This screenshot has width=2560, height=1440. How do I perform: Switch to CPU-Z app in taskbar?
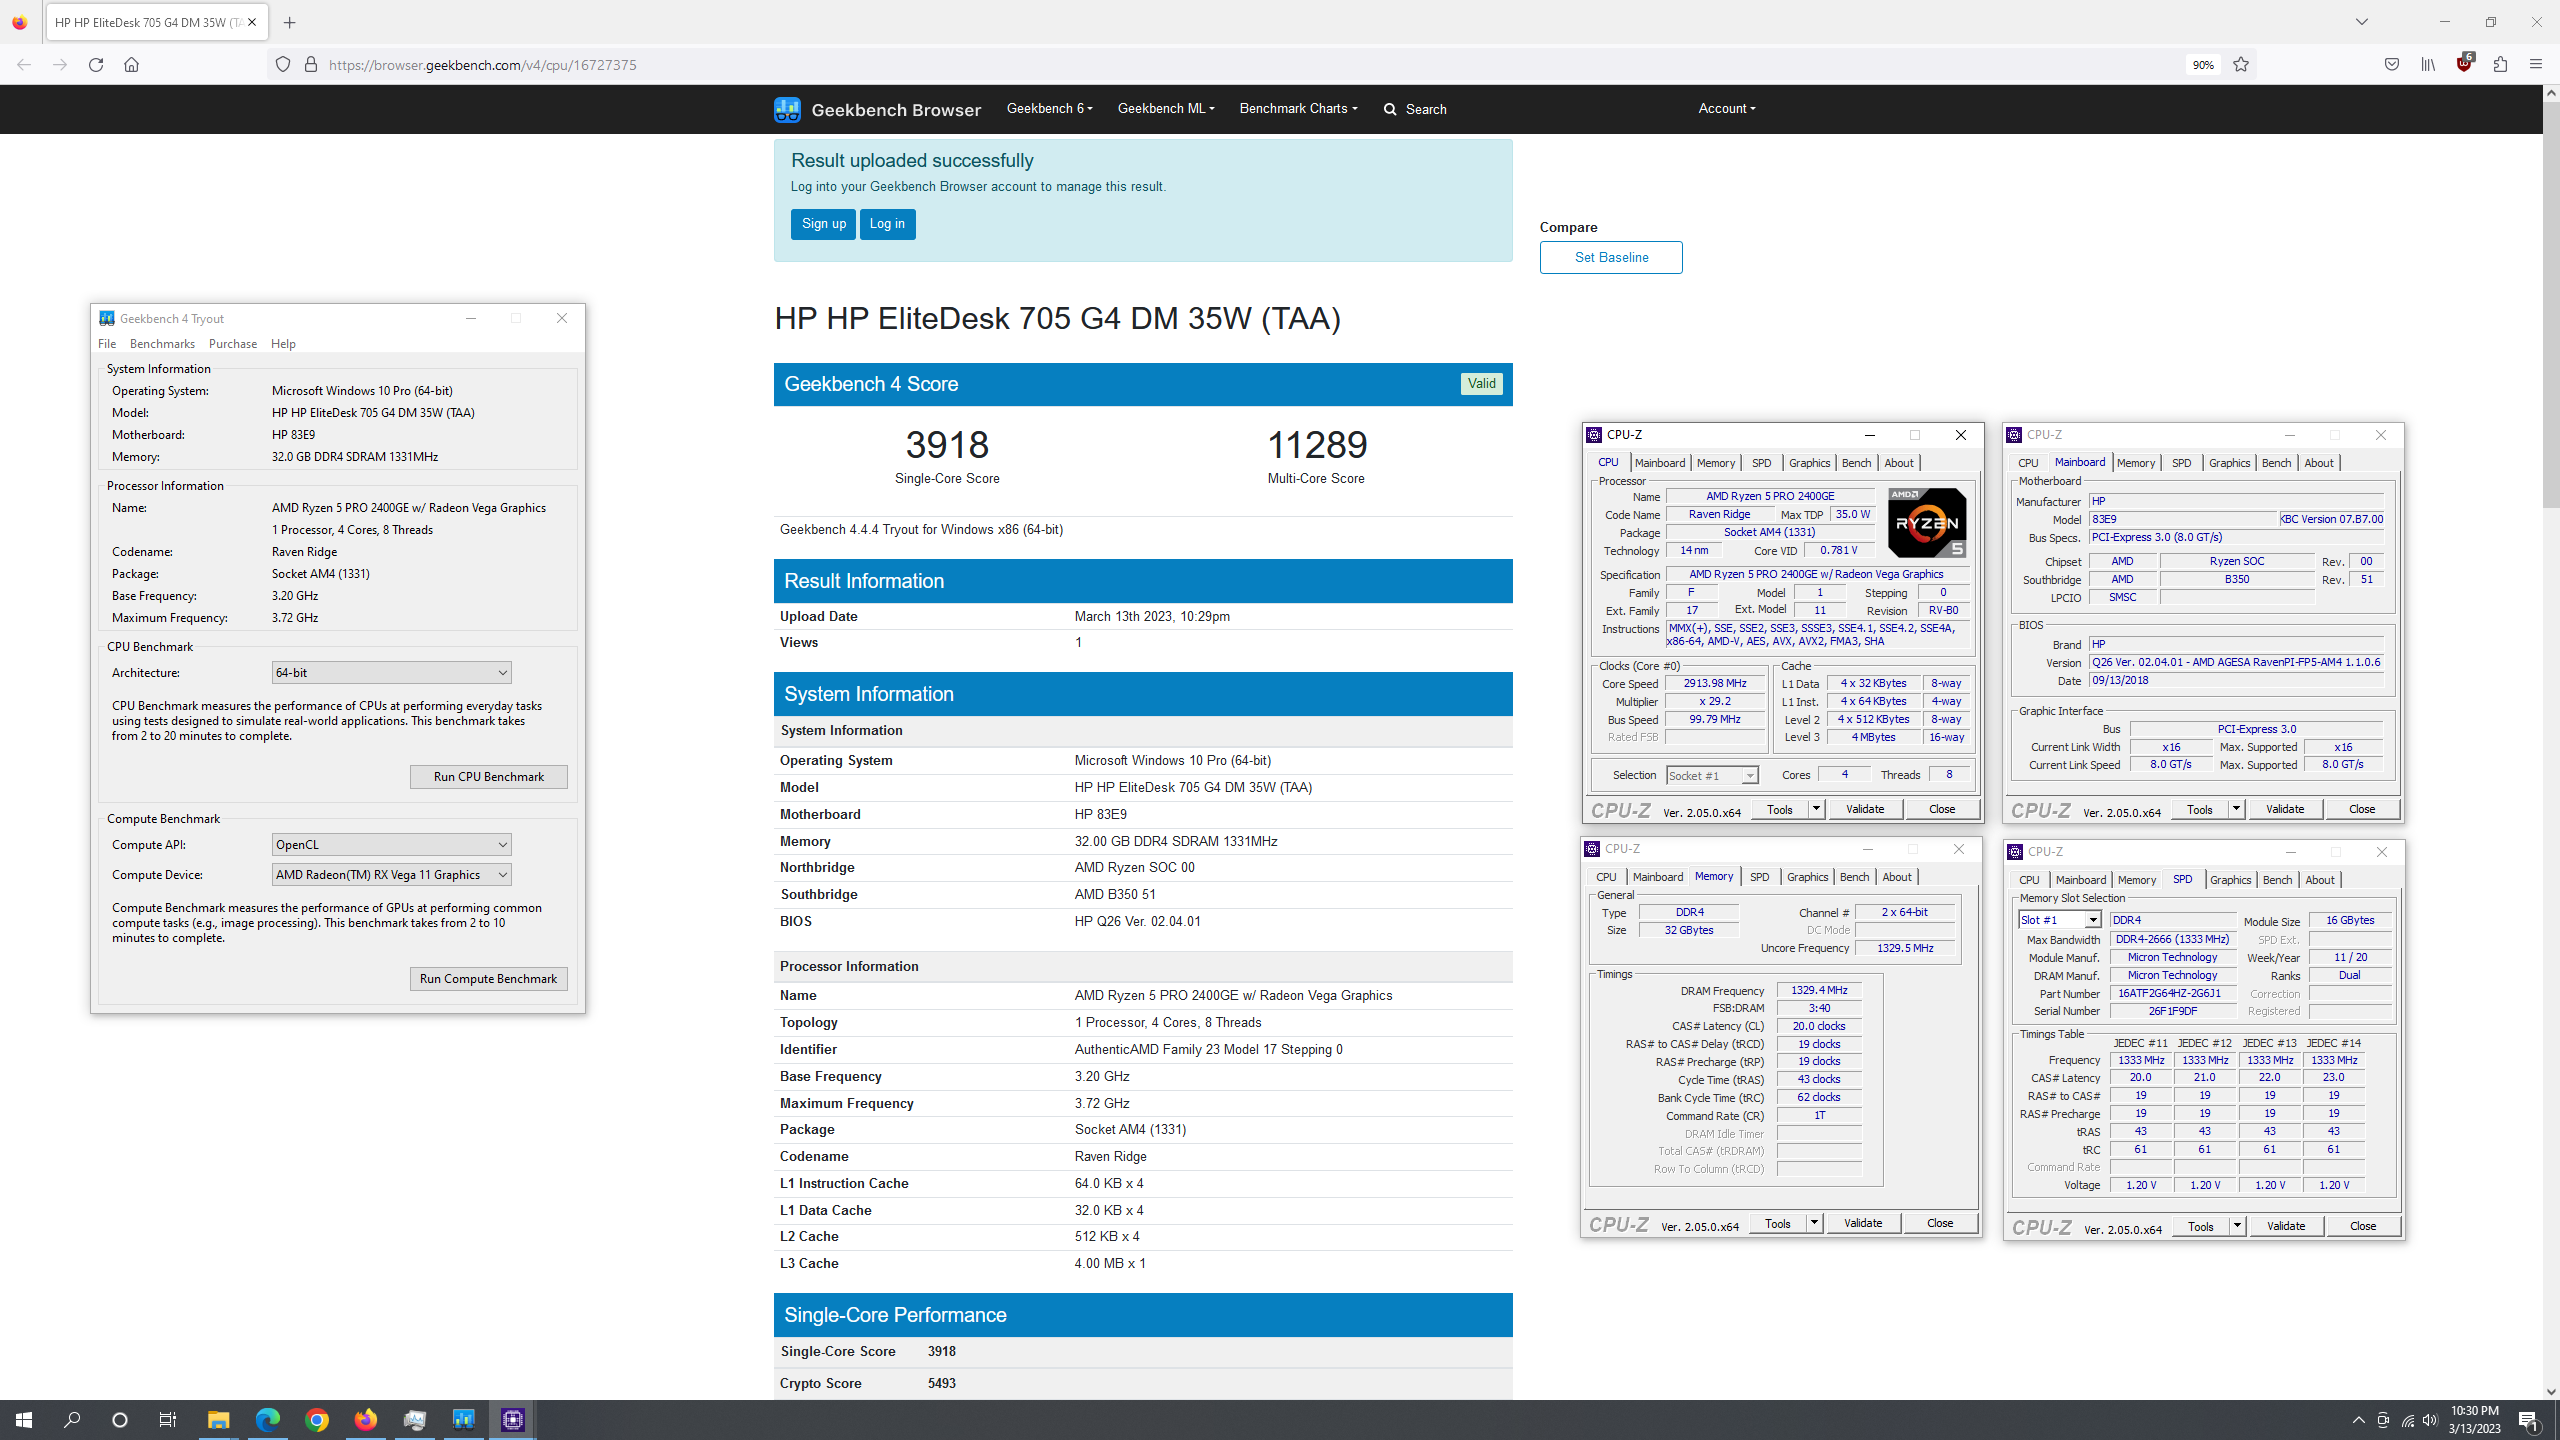tap(513, 1419)
